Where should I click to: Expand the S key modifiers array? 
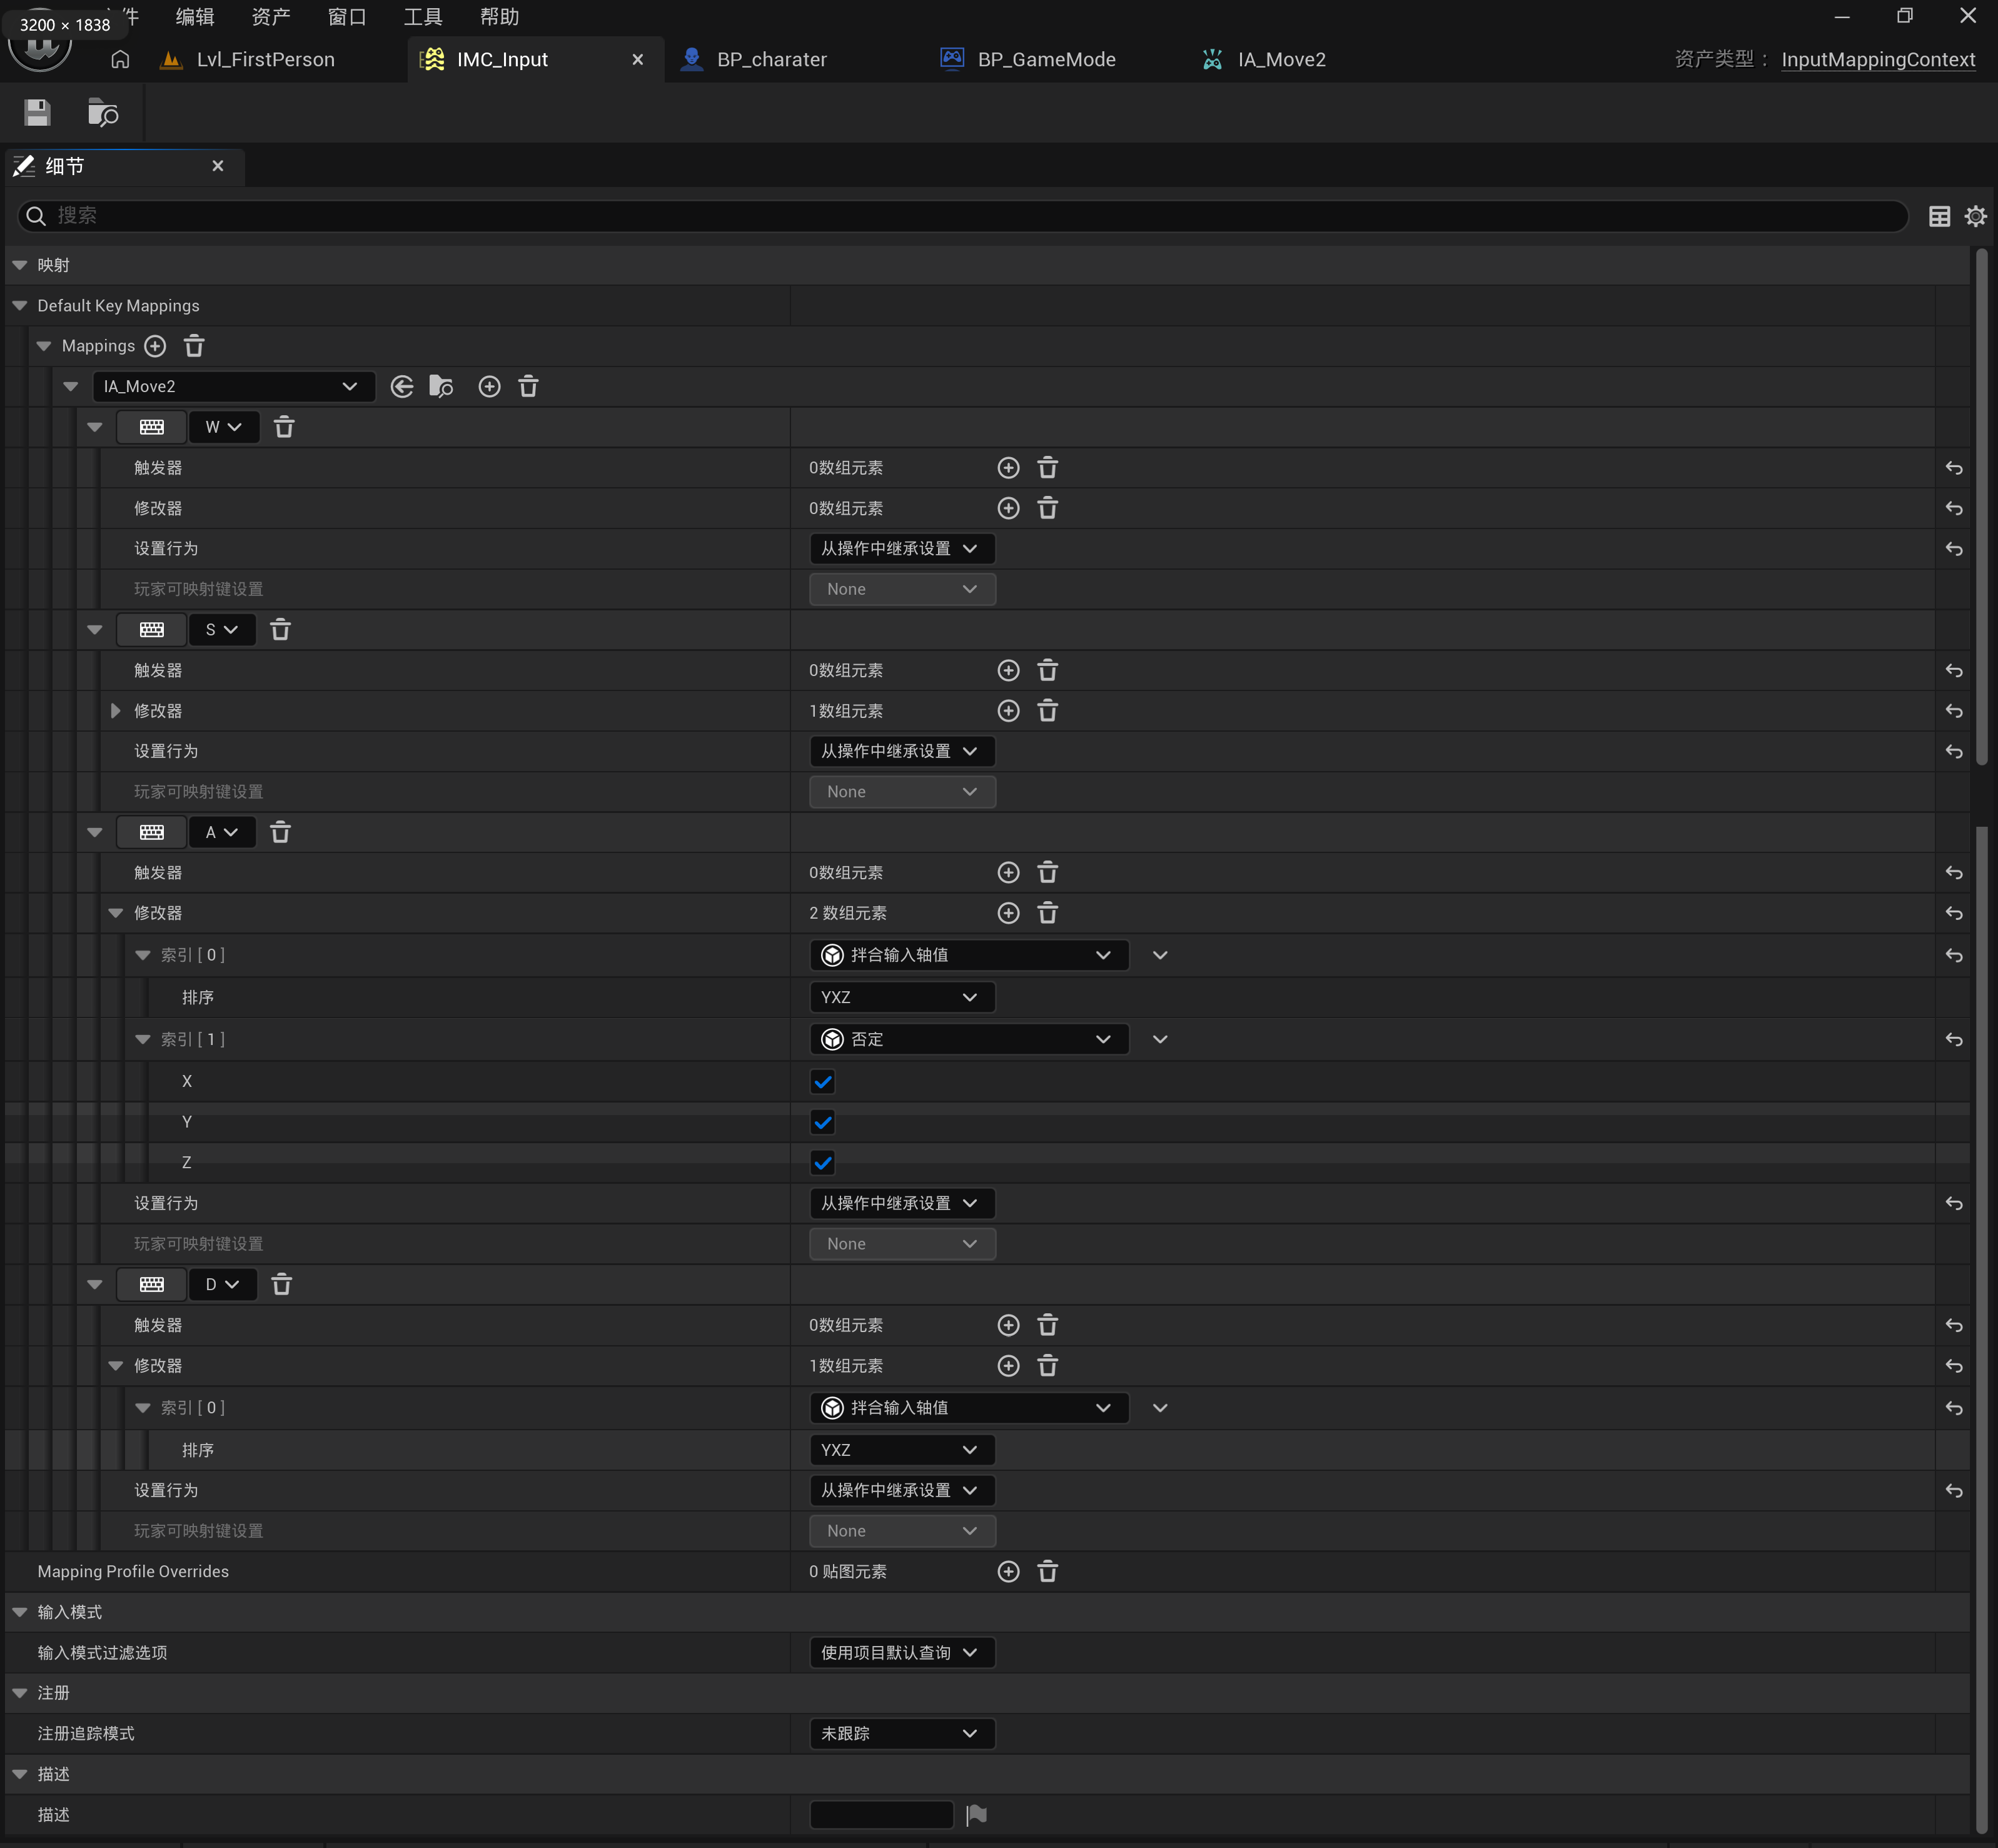[x=116, y=711]
